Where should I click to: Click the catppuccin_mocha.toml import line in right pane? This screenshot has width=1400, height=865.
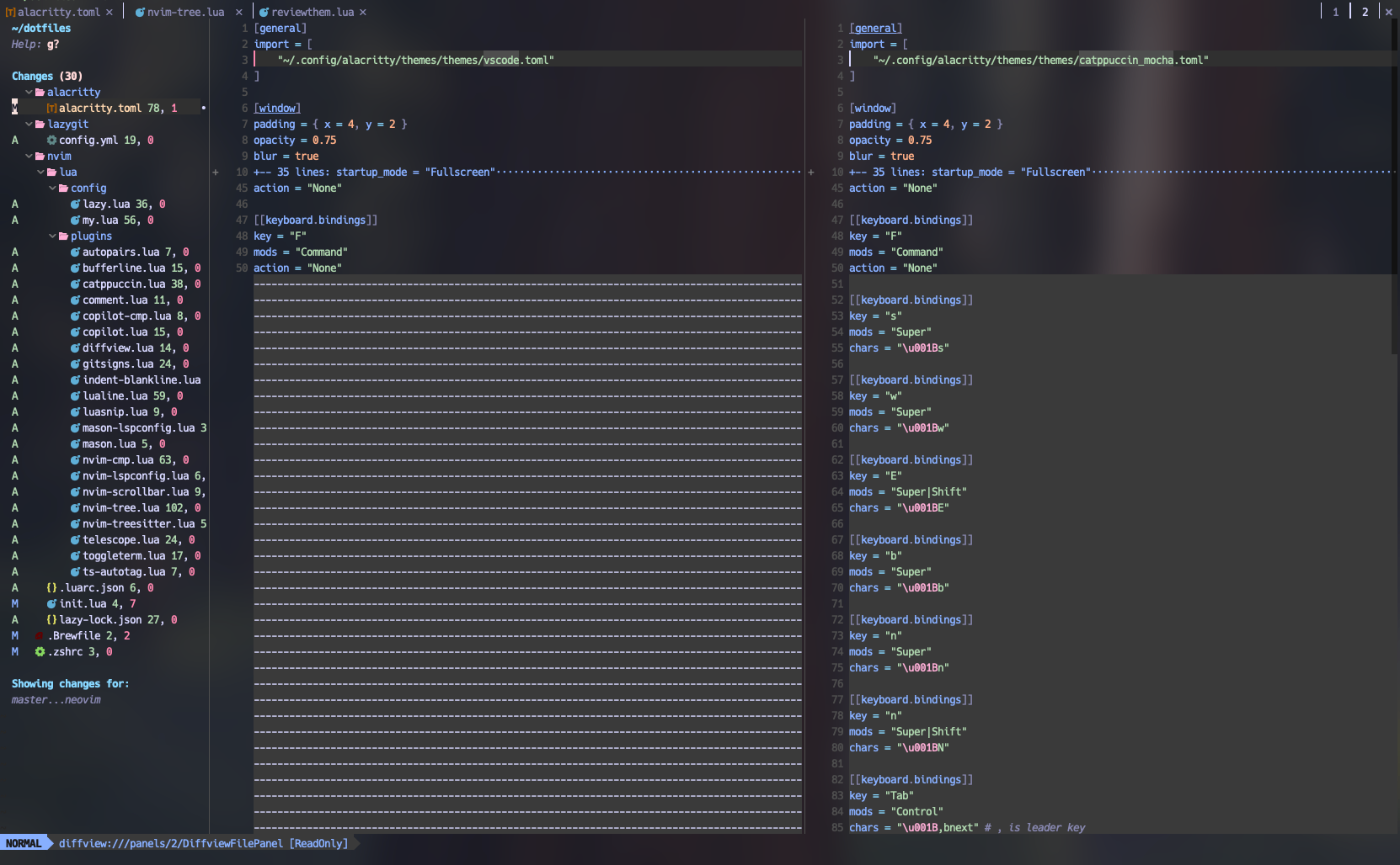[1040, 60]
